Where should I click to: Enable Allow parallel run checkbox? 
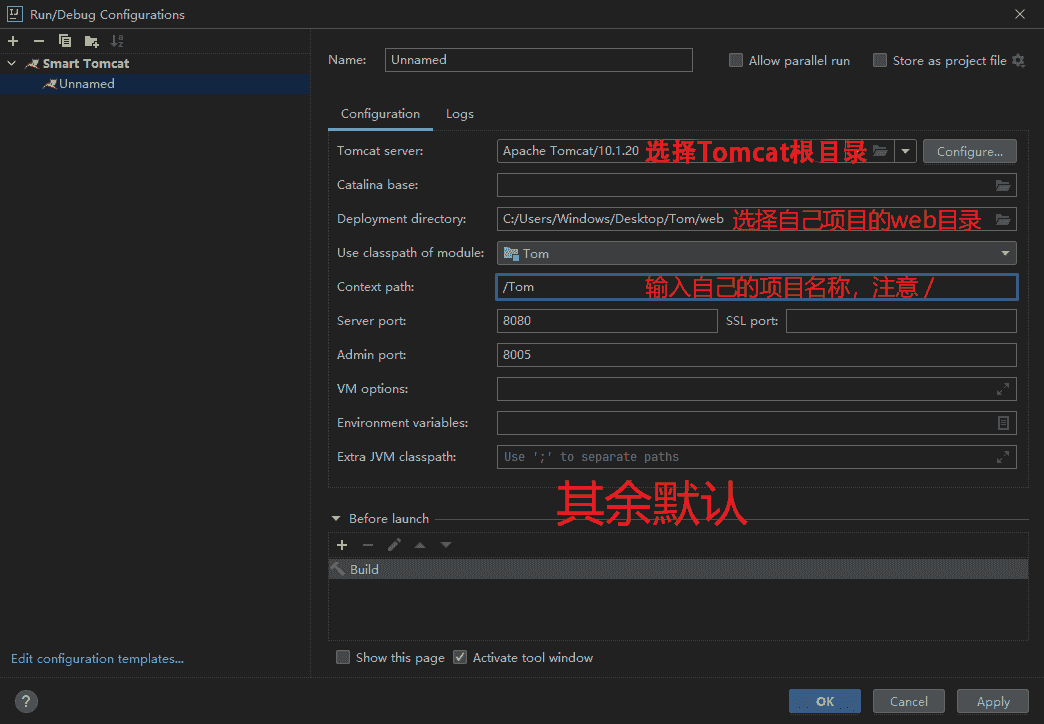736,60
